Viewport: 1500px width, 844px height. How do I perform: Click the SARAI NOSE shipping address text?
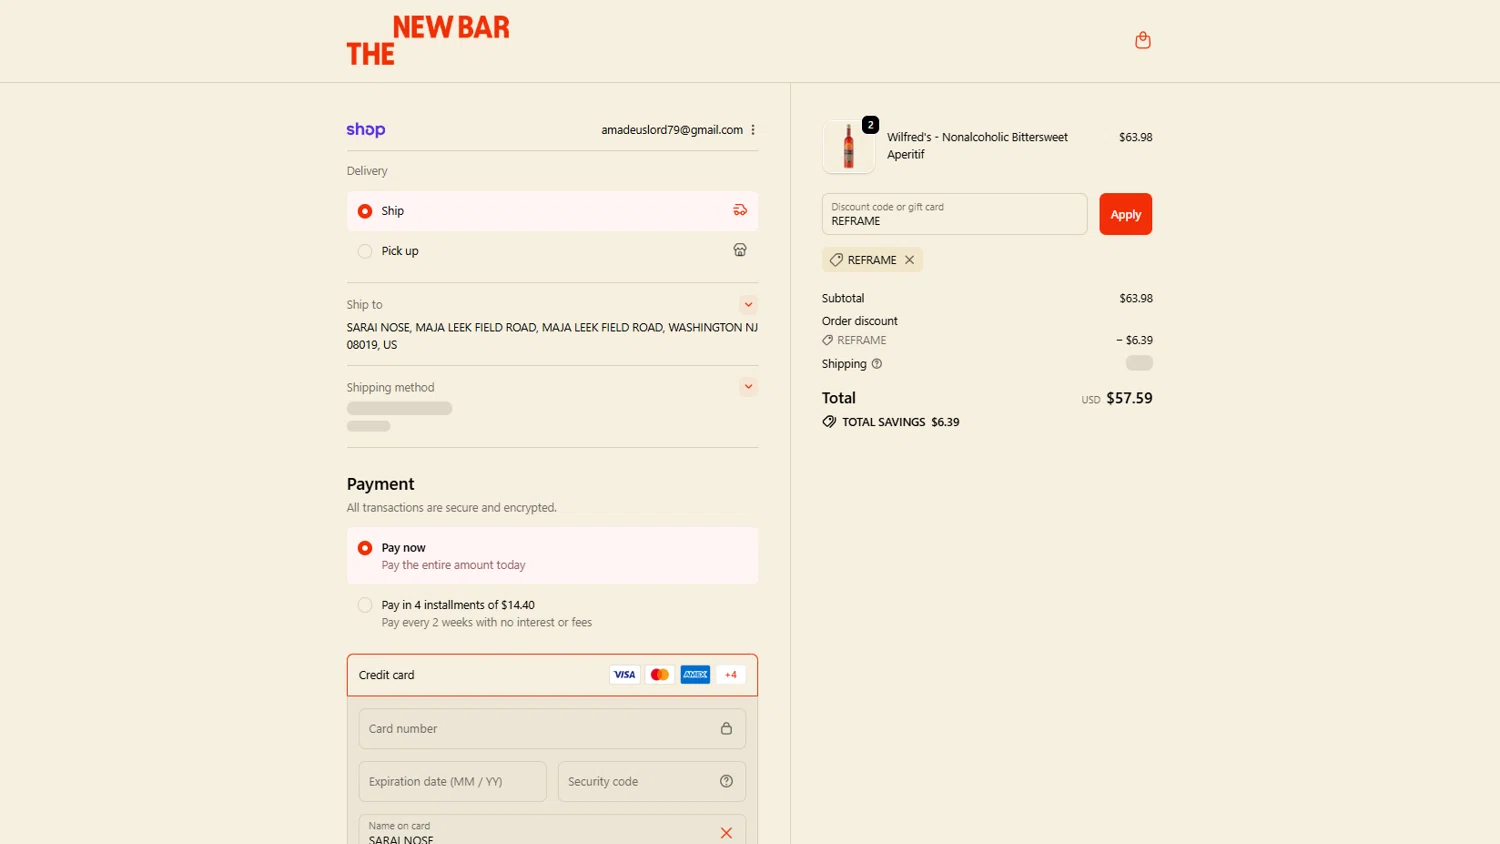(x=552, y=336)
